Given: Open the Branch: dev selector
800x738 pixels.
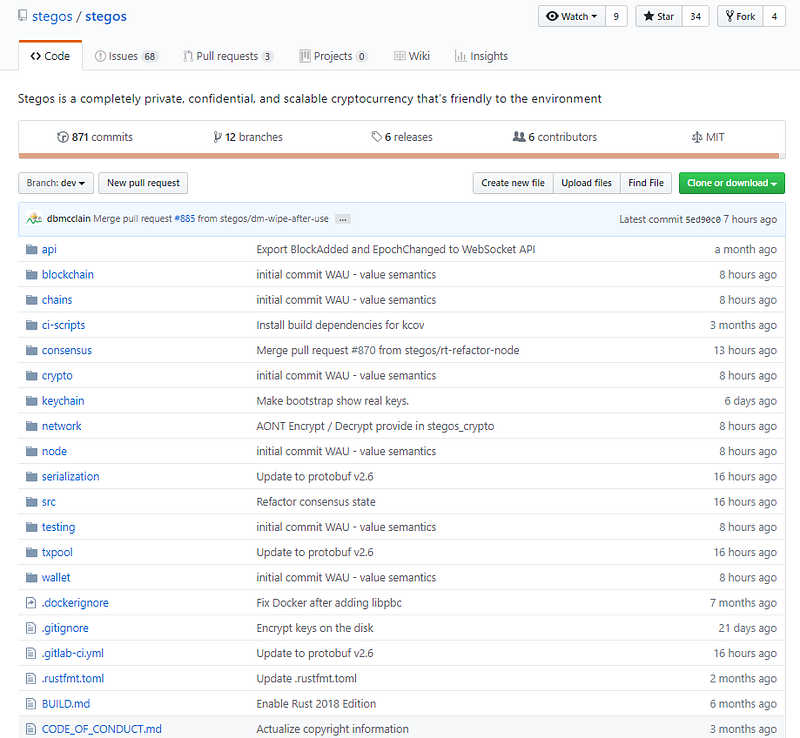Looking at the screenshot, I should pos(56,183).
